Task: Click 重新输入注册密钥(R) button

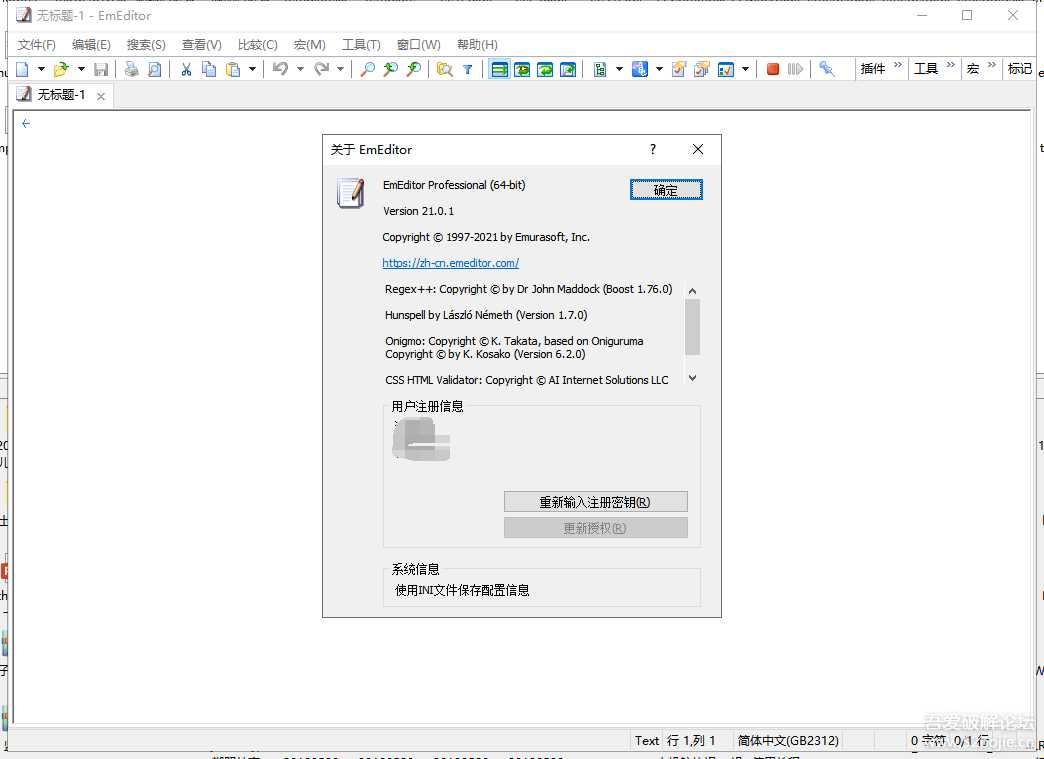Action: click(x=595, y=502)
